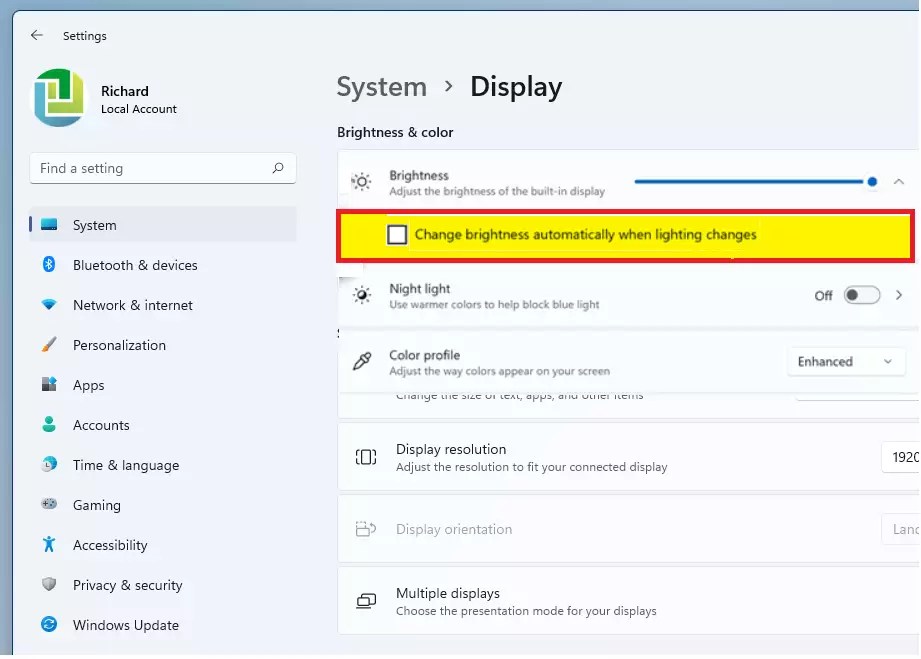The height and width of the screenshot is (659, 921).
Task: Click the Settings window title text
Action: pos(85,36)
